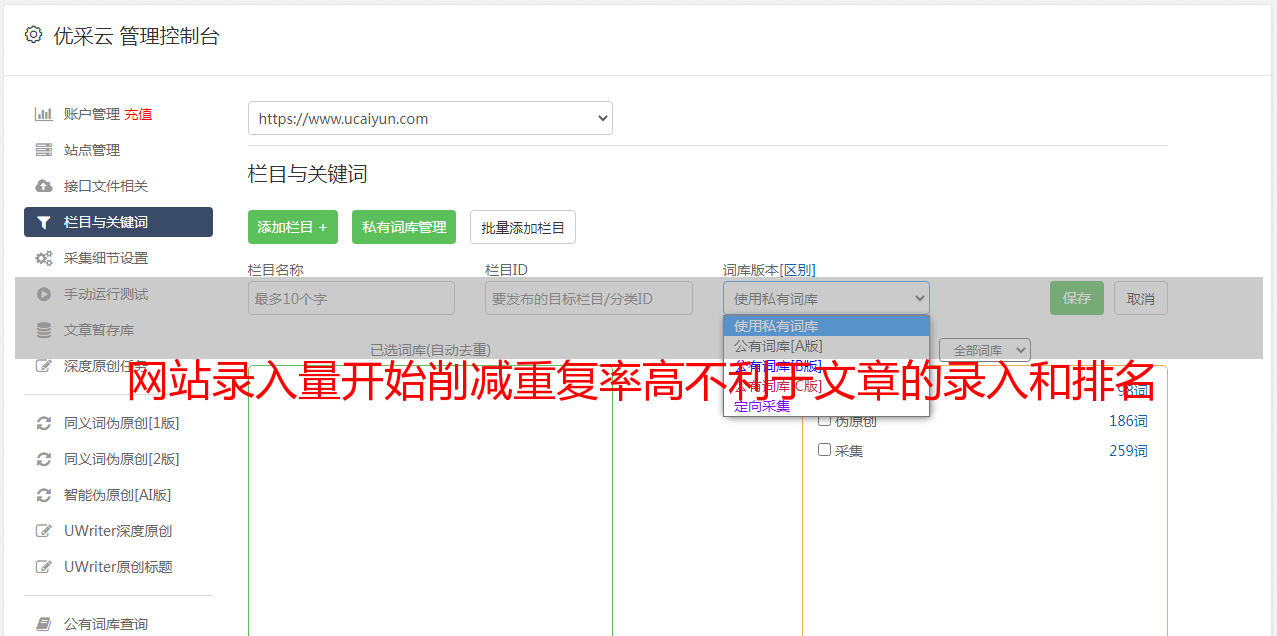Image resolution: width=1277 pixels, height=636 pixels.
Task: Click the green 添加栏目 + button
Action: (x=293, y=227)
